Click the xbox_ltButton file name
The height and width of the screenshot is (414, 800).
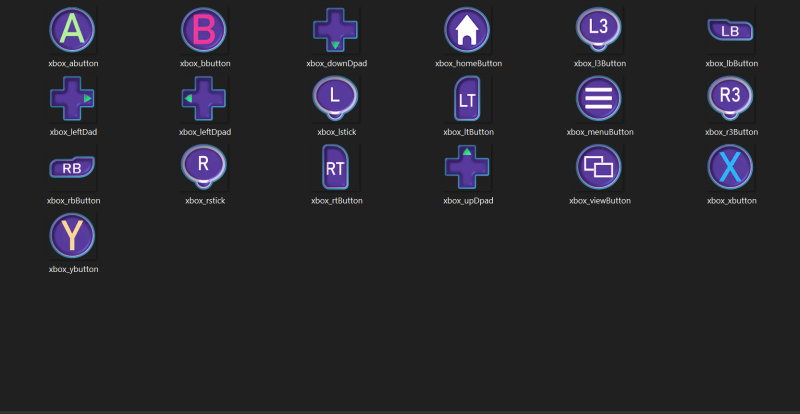pos(468,132)
